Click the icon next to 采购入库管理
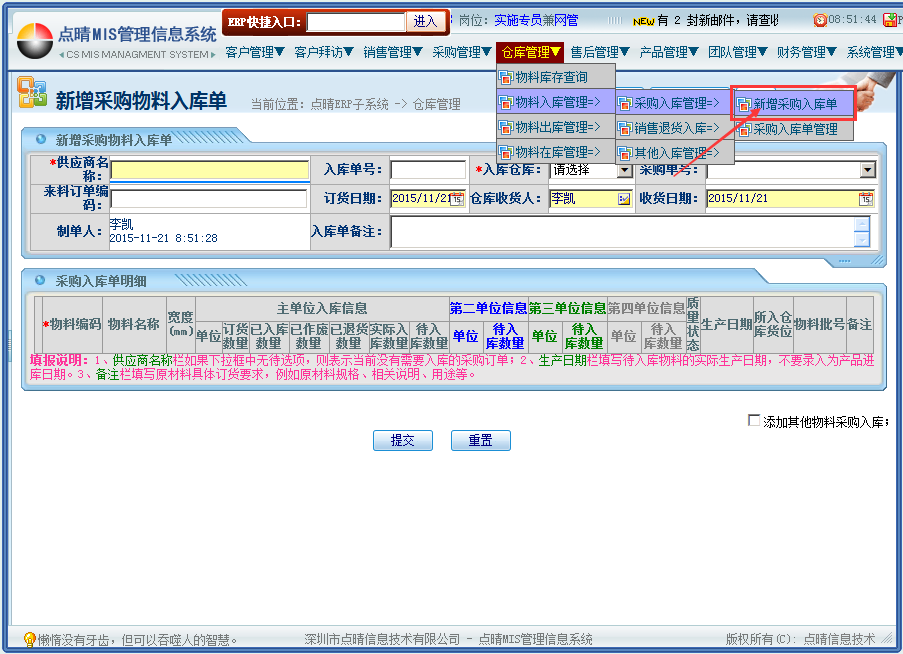 pos(625,104)
